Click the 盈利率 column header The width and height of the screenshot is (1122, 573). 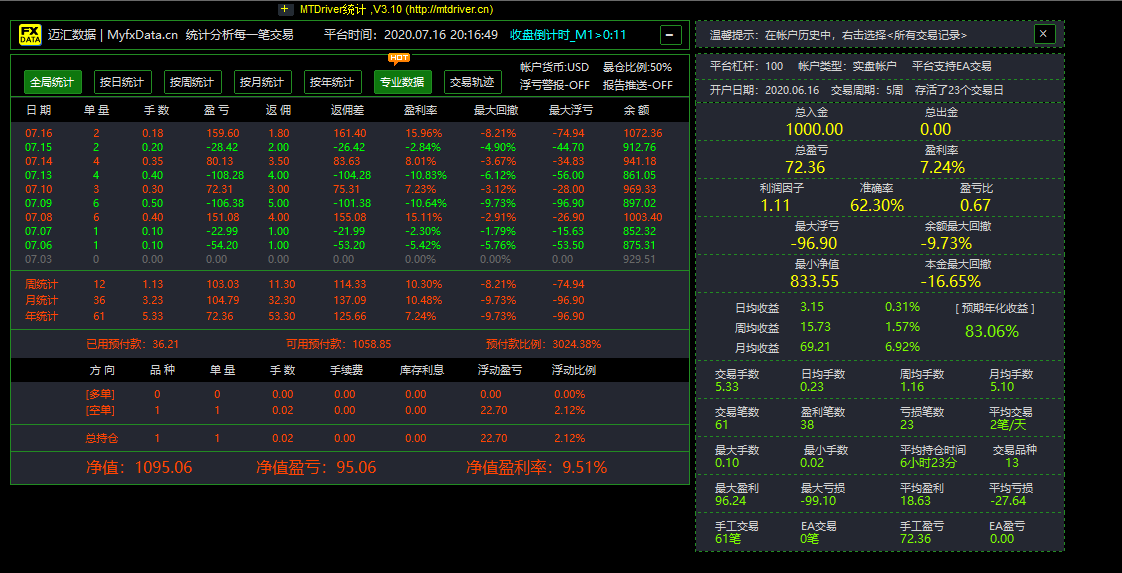coord(421,110)
